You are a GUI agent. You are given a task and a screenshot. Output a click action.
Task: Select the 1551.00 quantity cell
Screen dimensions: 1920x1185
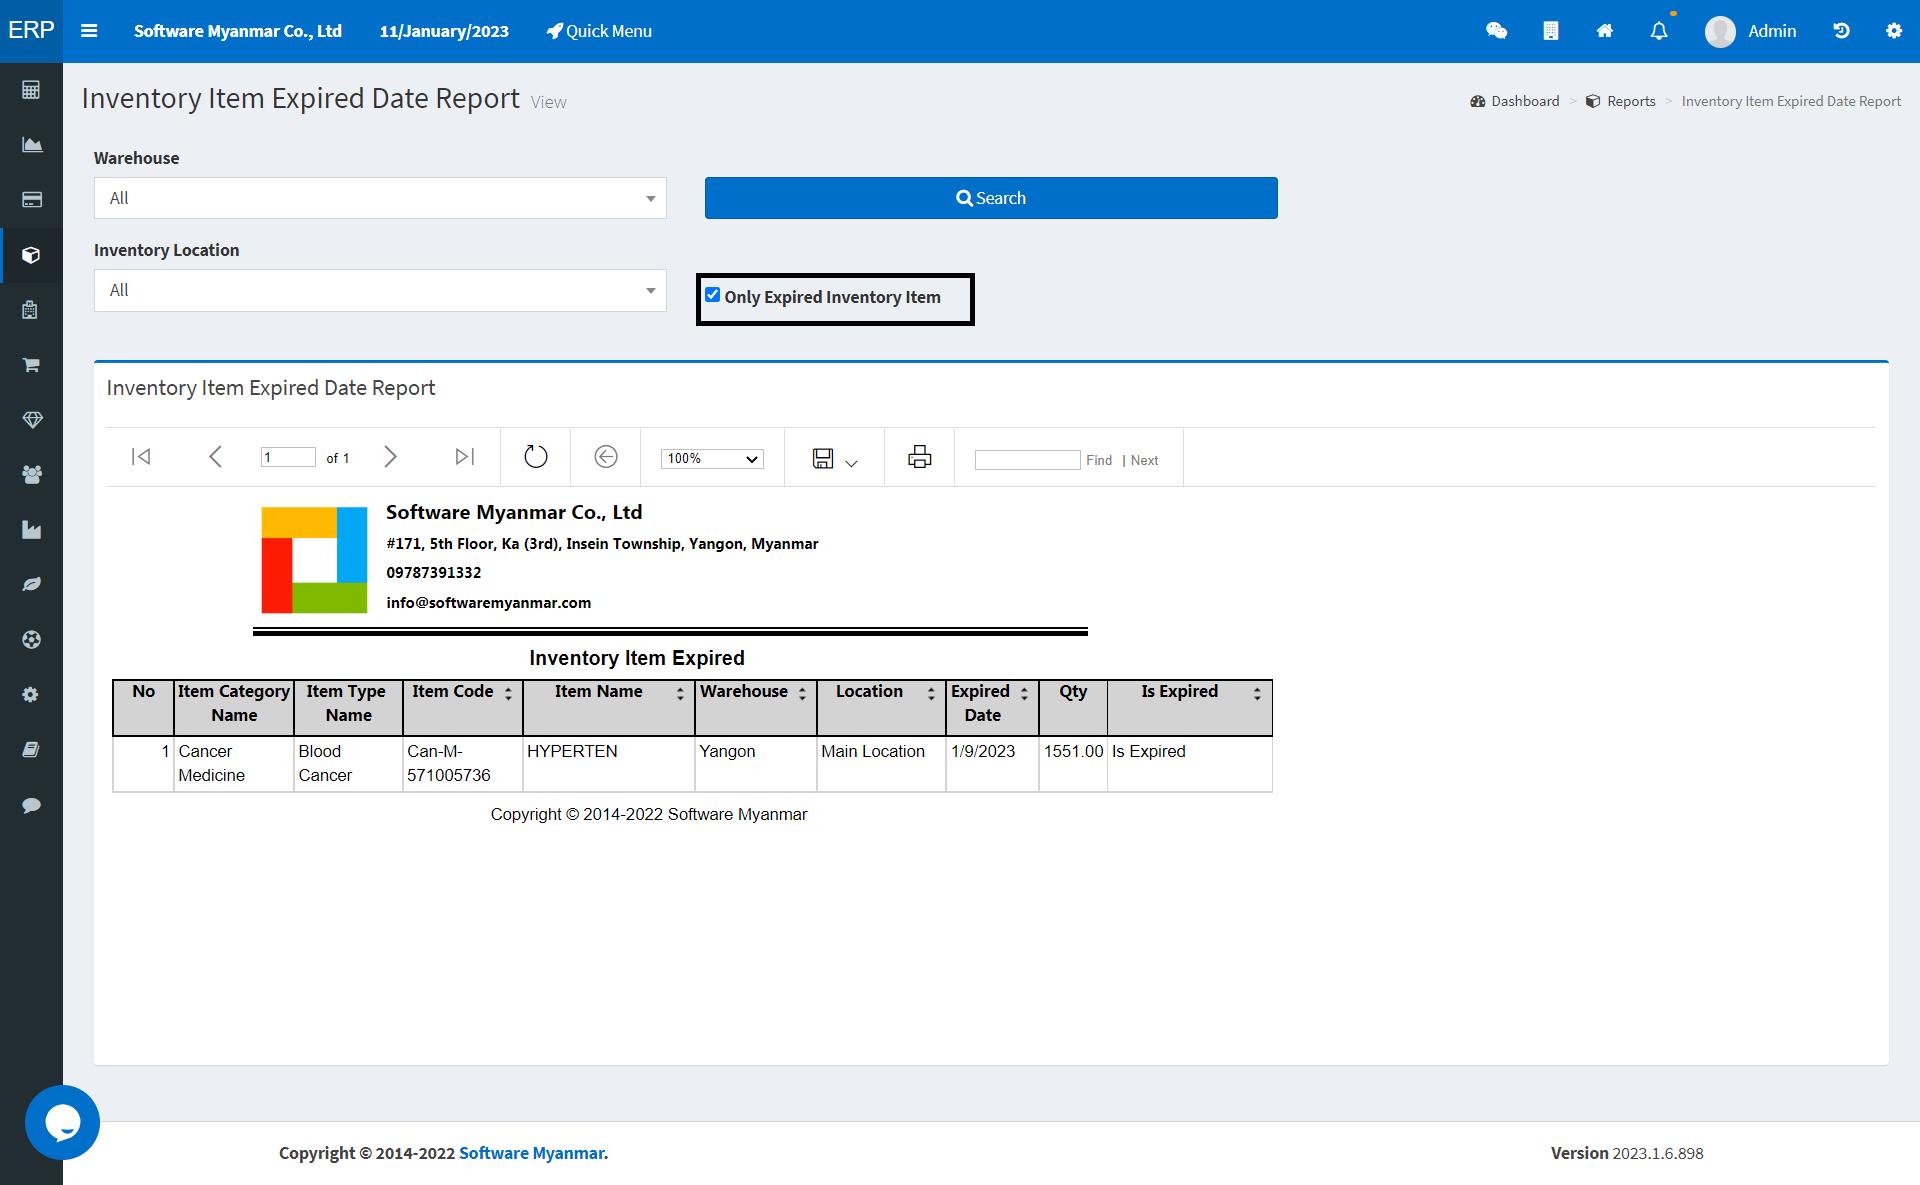pyautogui.click(x=1073, y=764)
